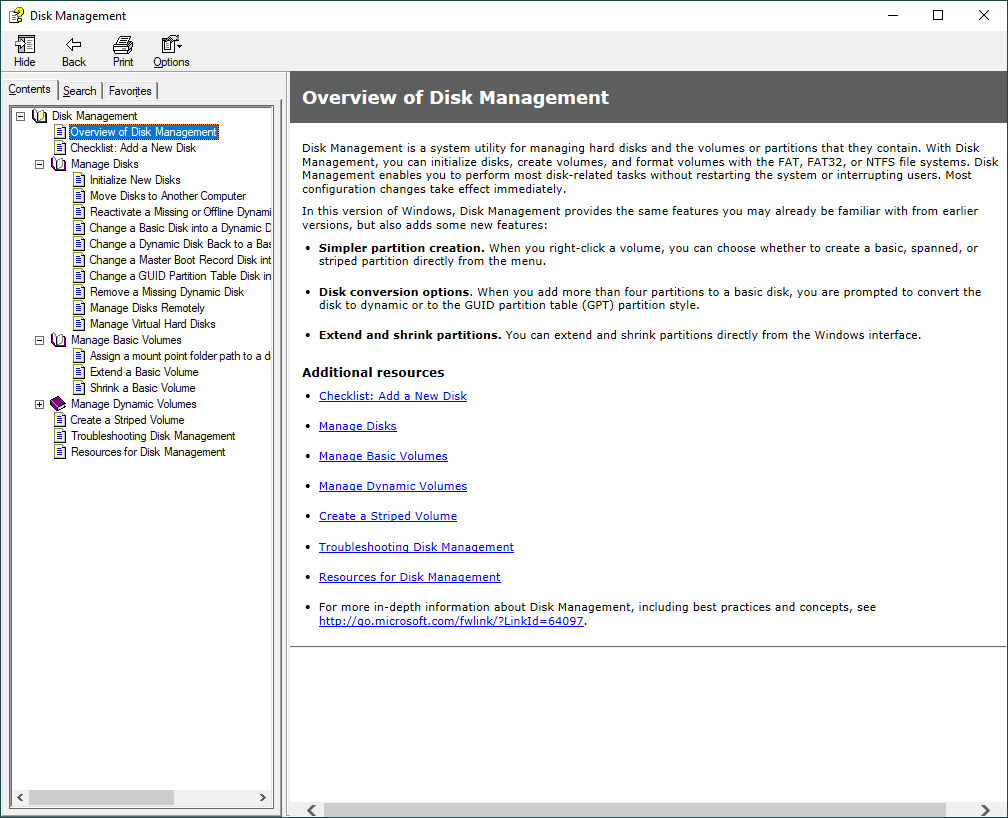1008x818 pixels.
Task: Switch to the Search tab
Action: click(80, 91)
